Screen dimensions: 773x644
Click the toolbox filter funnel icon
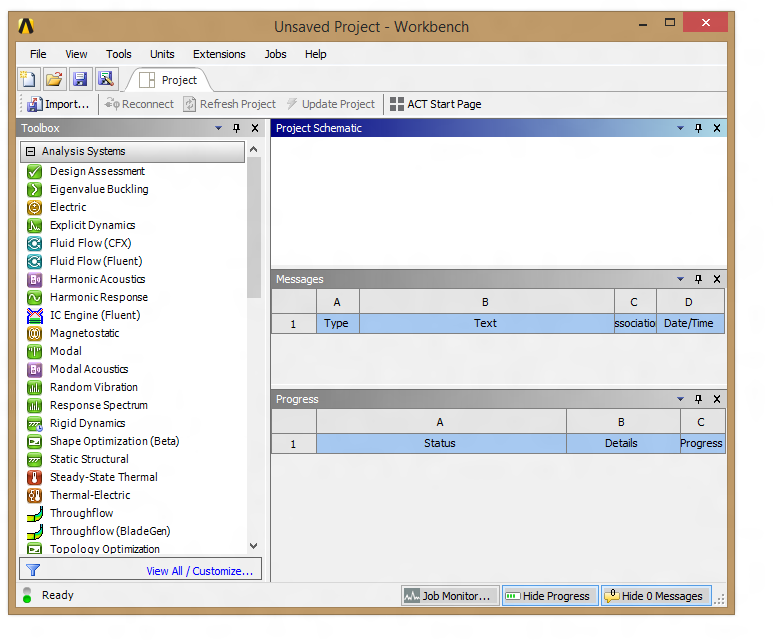(33, 570)
